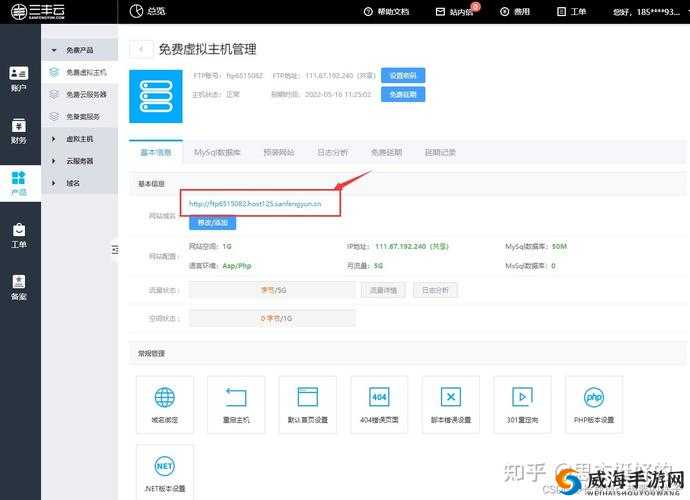Open the 工单 ticket shopping-bag sidebar icon
This screenshot has width=690, height=500.
pyautogui.click(x=19, y=235)
